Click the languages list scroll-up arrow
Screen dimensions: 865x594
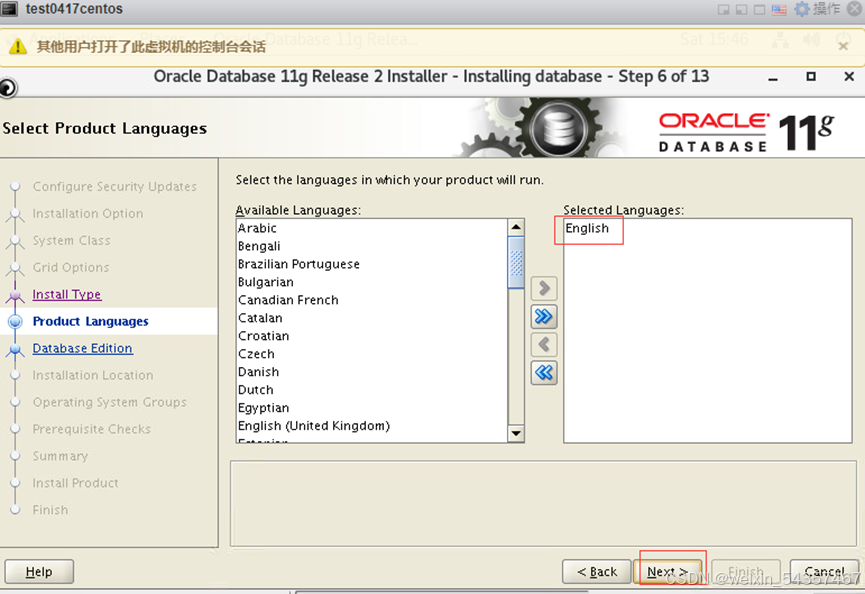pyautogui.click(x=516, y=228)
